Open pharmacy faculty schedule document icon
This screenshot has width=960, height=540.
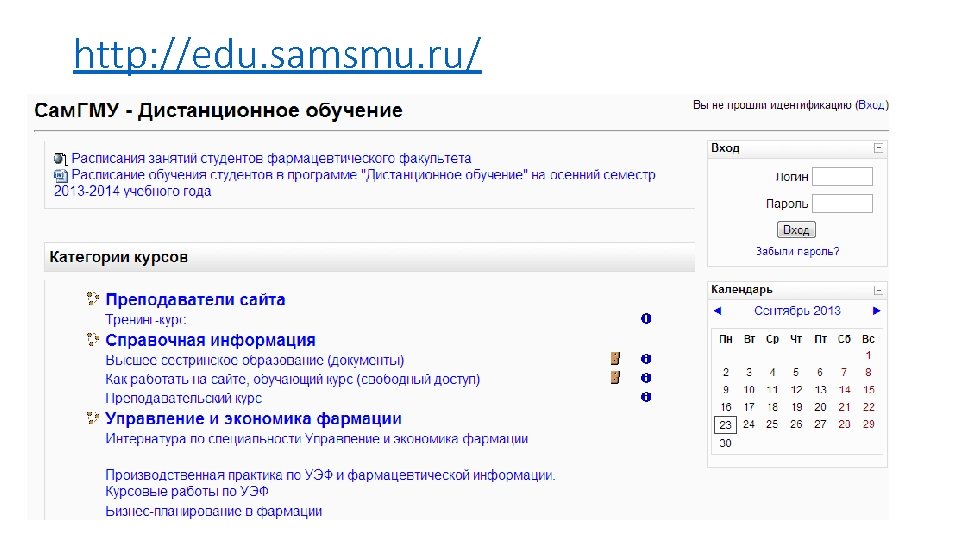click(60, 159)
